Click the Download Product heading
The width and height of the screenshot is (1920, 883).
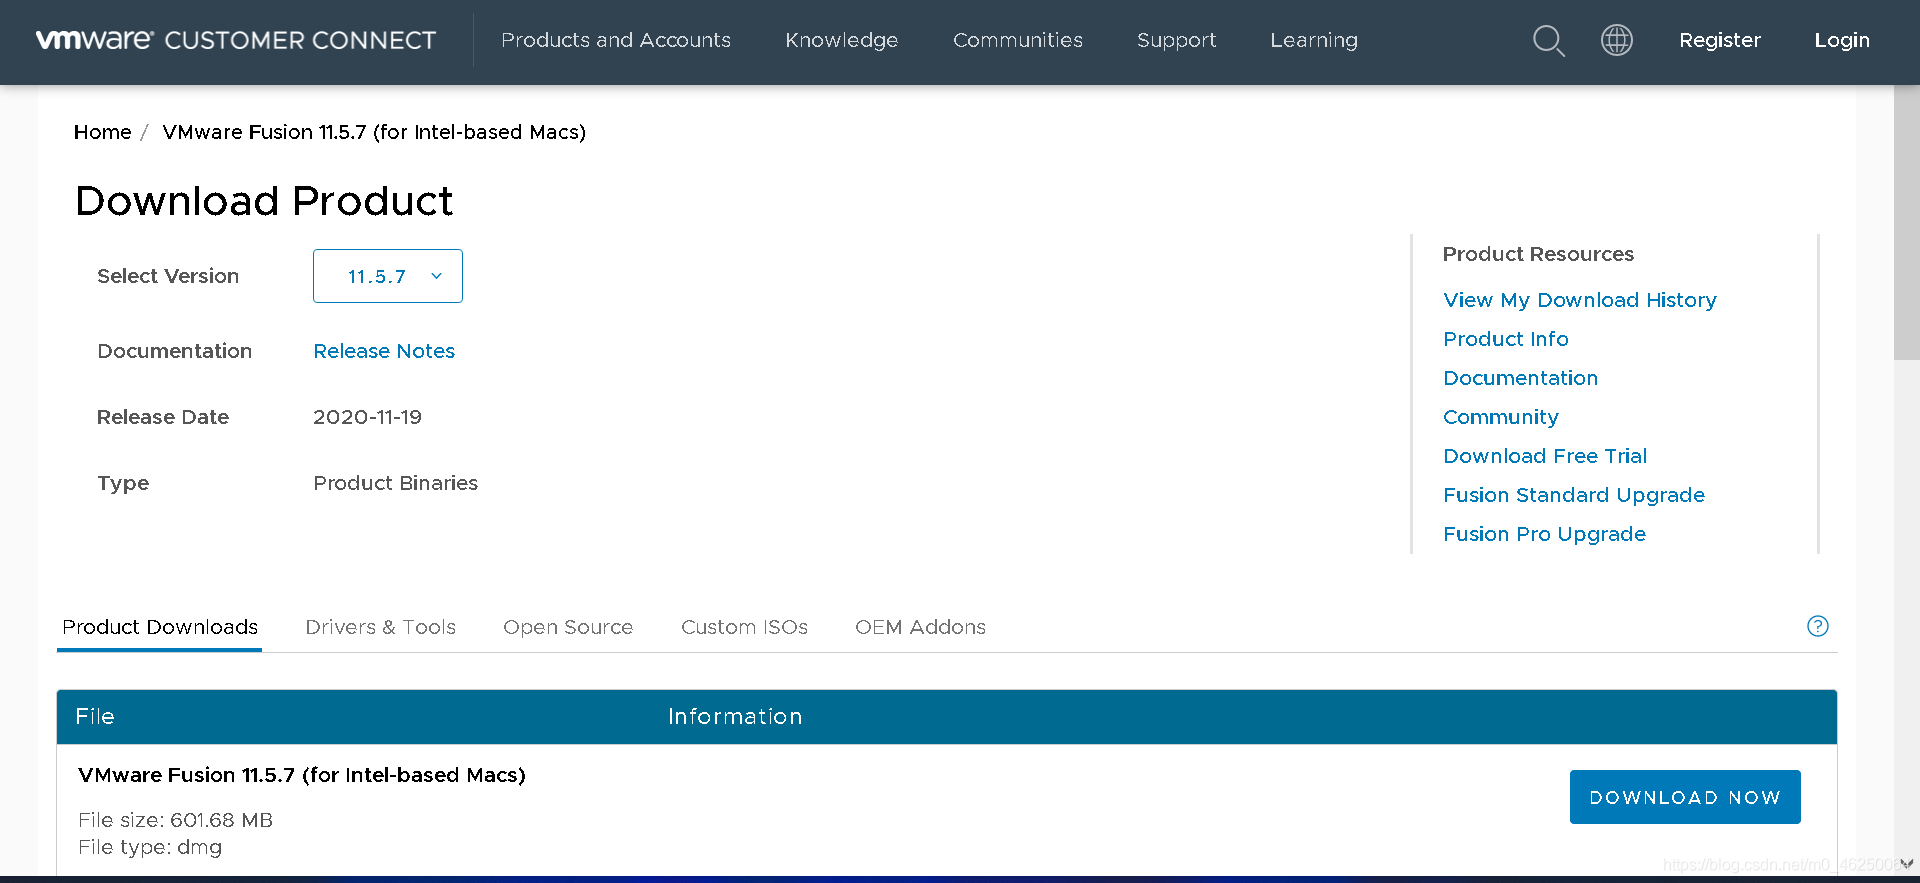pos(264,201)
